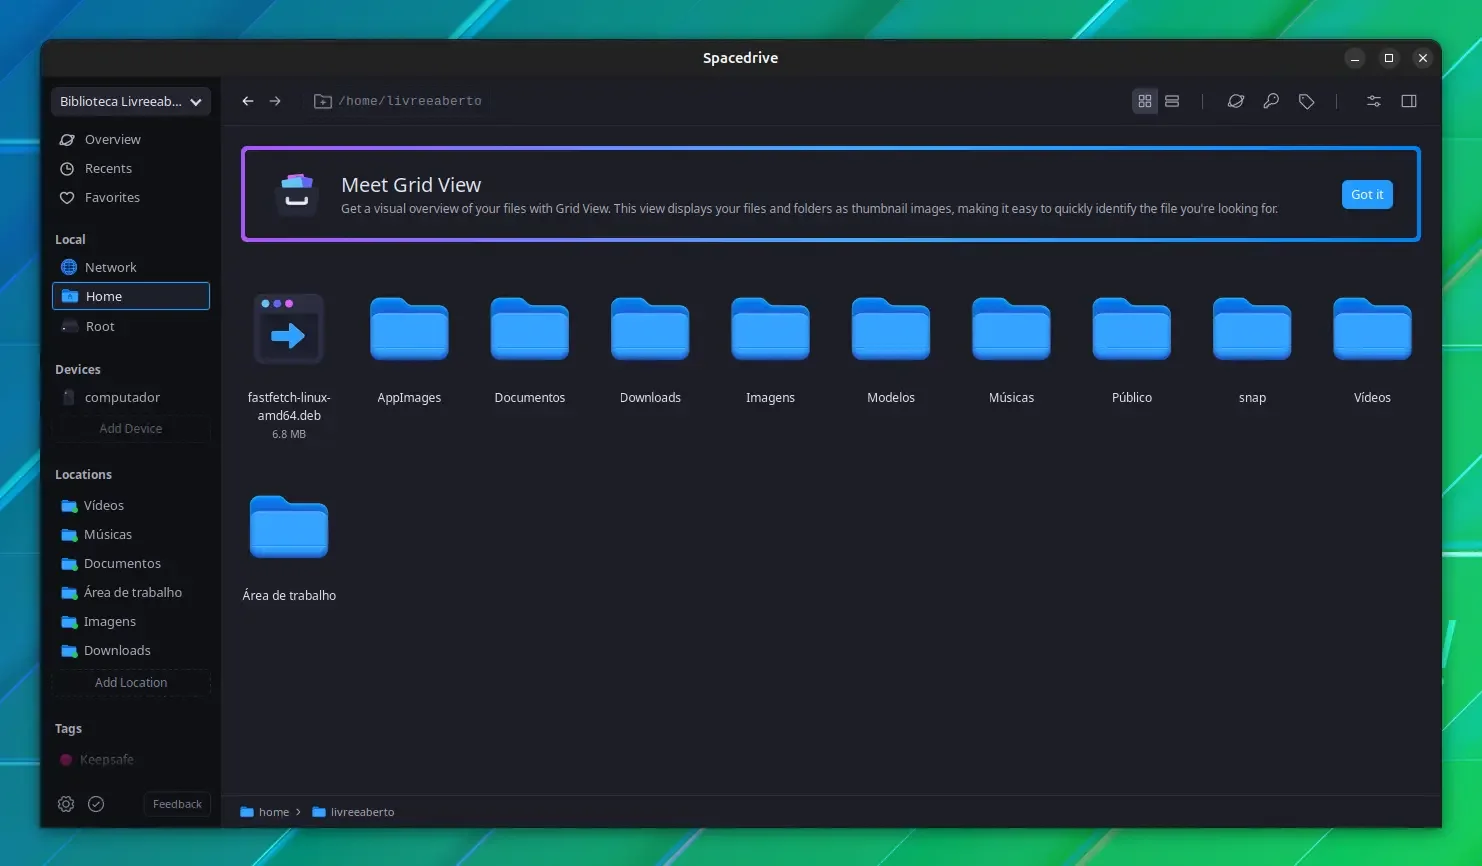Open settings gear in sidebar footer
This screenshot has width=1482, height=866.
pos(66,804)
